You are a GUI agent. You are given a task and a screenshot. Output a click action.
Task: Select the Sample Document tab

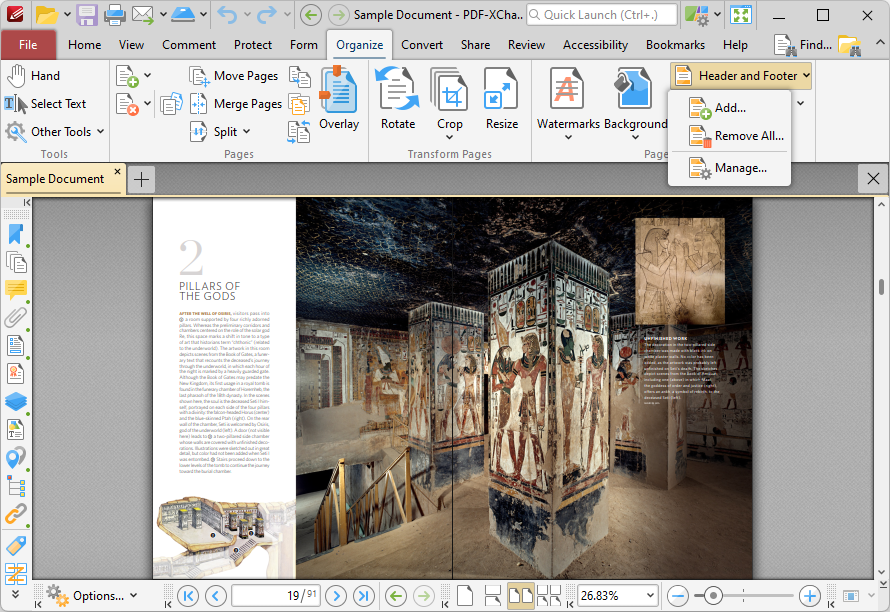(55, 179)
